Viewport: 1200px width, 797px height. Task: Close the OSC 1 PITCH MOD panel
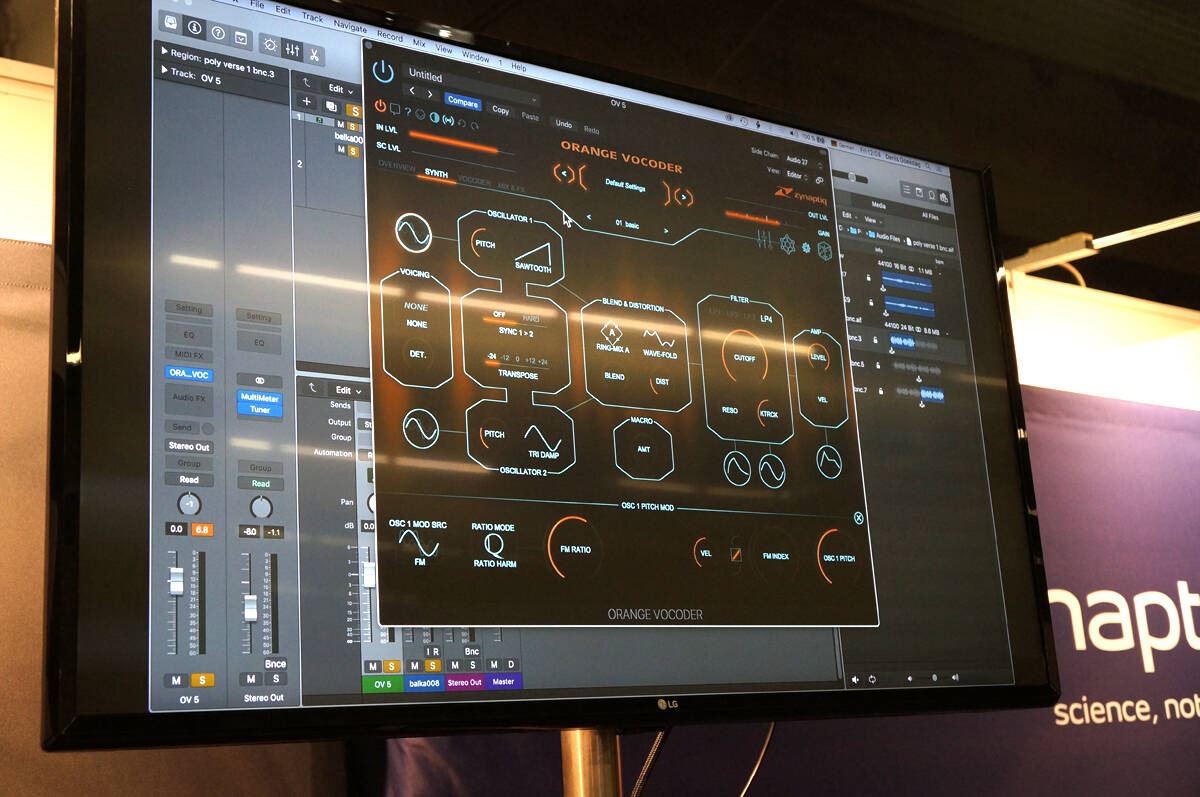pos(858,517)
